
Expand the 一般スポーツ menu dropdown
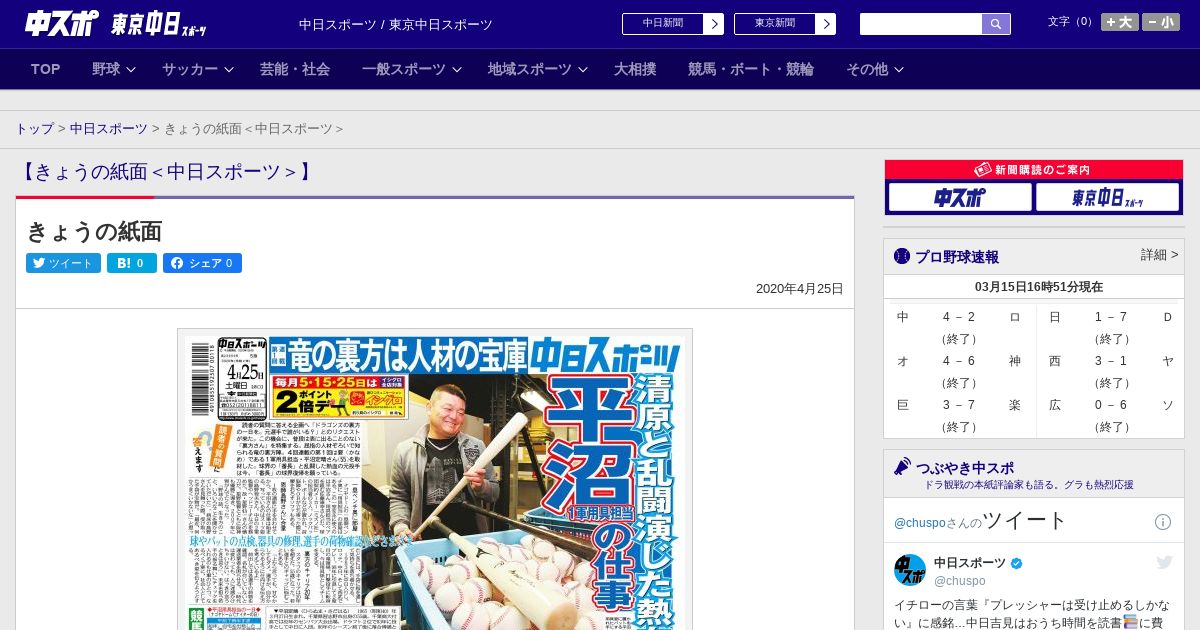pyautogui.click(x=411, y=69)
